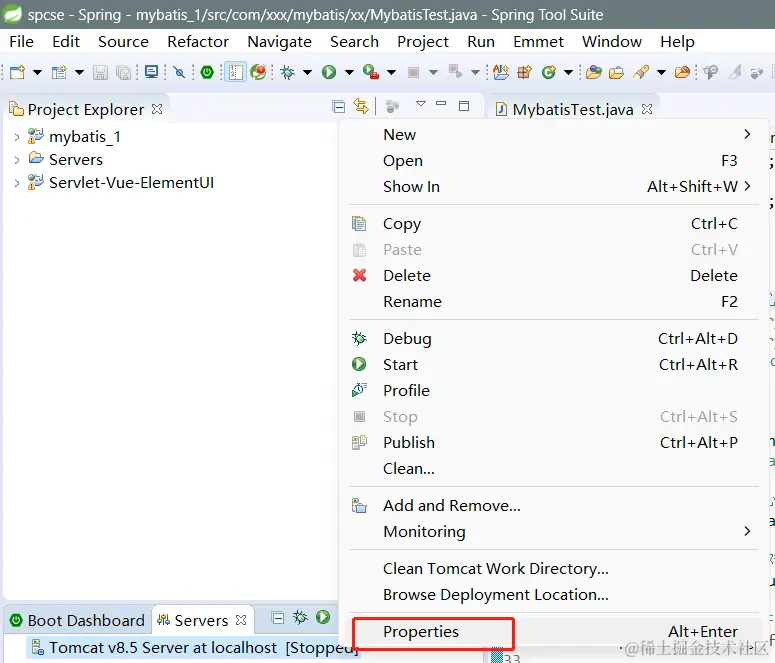Click the Save All toolbar icon
775x663 pixels.
tap(123, 73)
